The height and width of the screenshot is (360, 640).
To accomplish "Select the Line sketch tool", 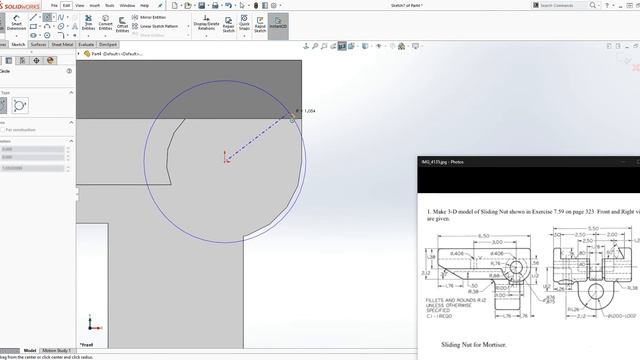I will click(33, 18).
